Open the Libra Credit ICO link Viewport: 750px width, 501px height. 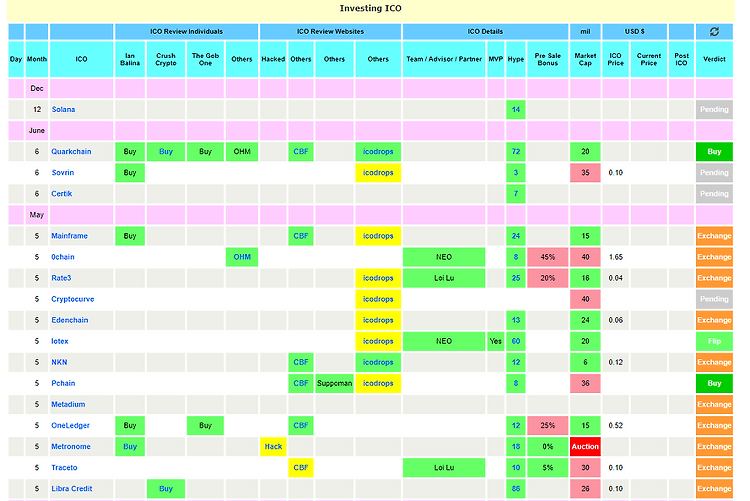coord(72,489)
